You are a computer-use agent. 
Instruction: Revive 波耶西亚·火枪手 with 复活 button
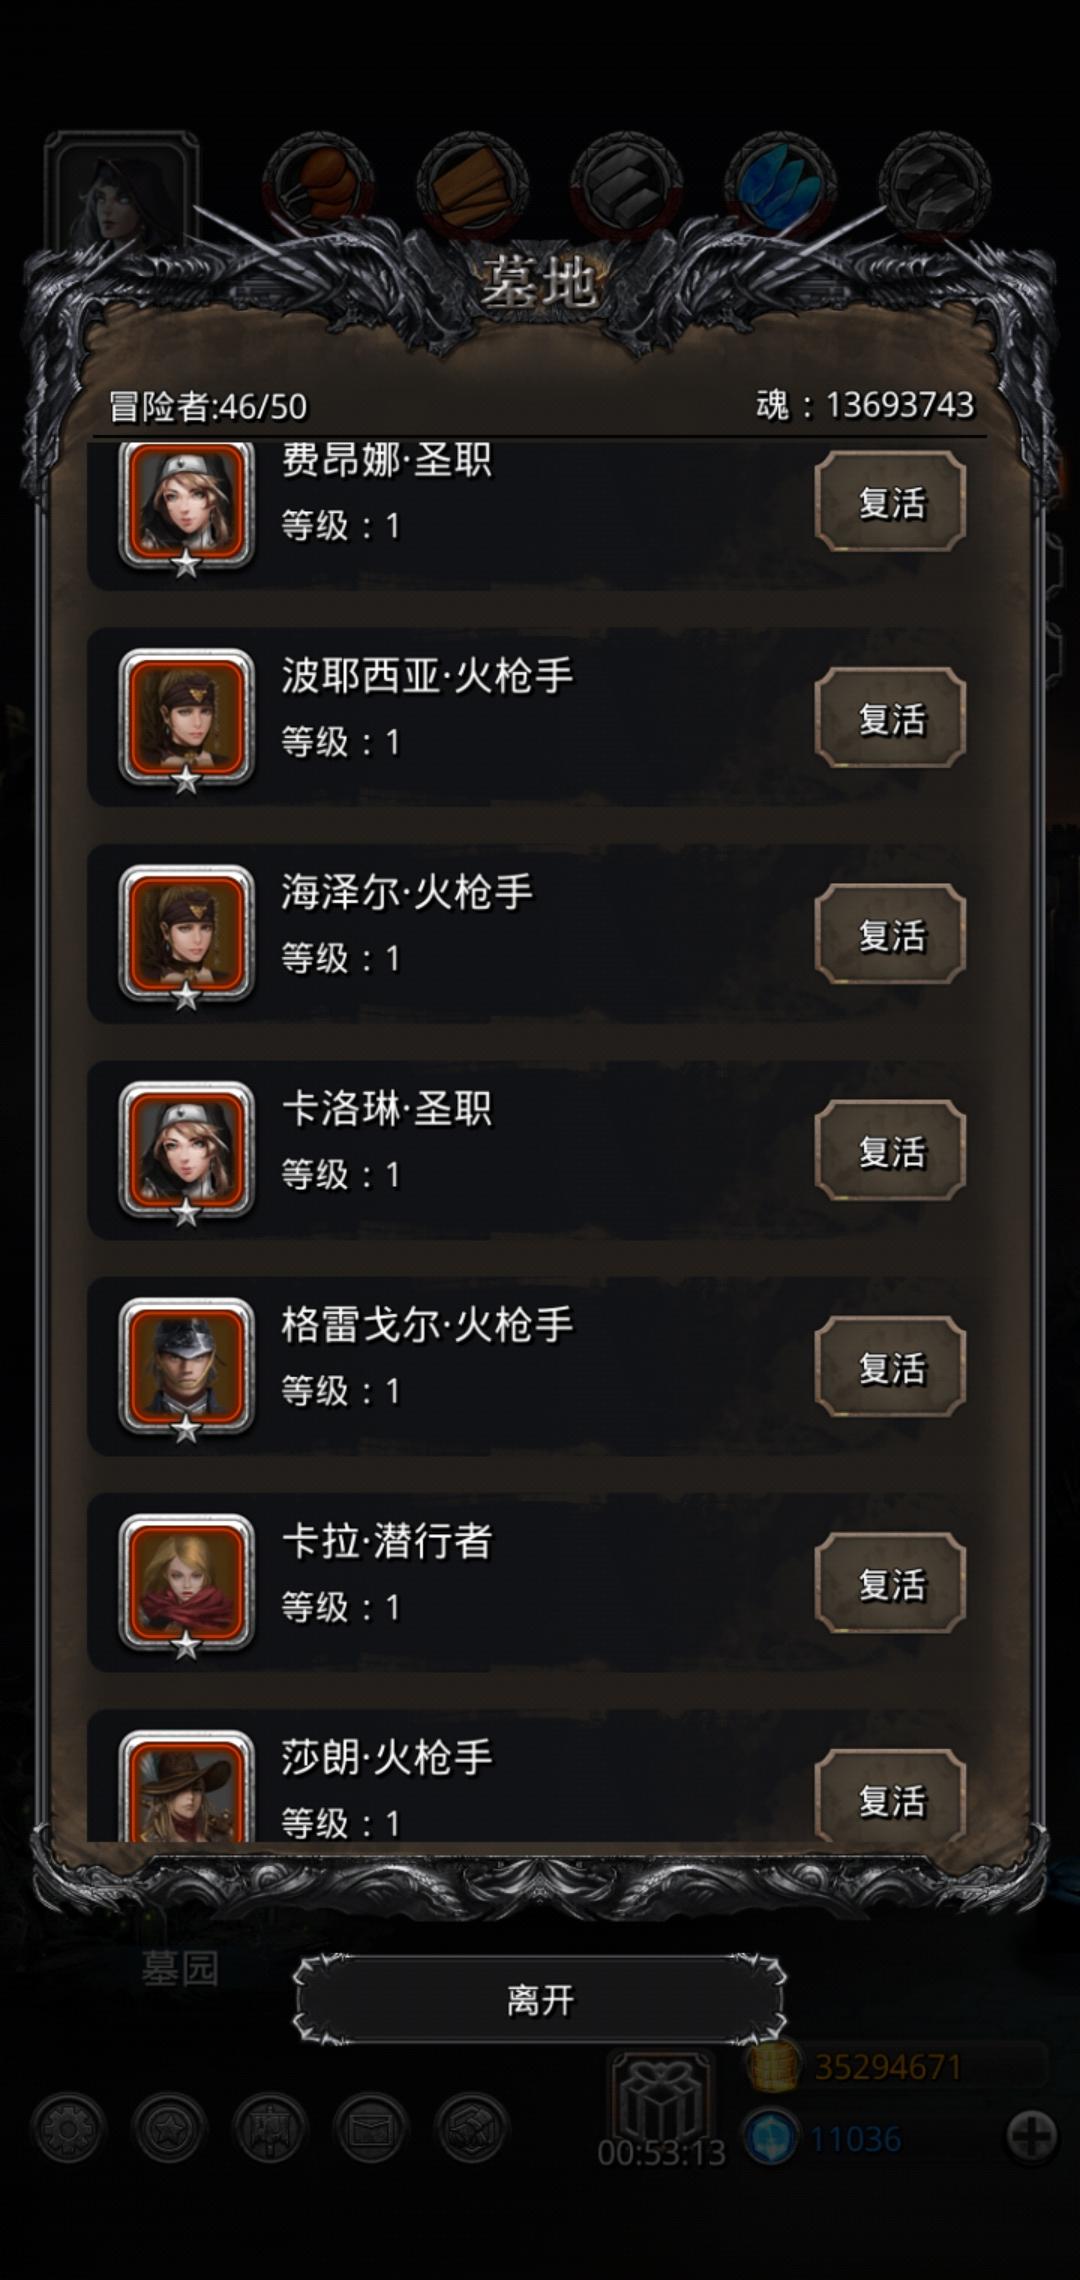[890, 718]
